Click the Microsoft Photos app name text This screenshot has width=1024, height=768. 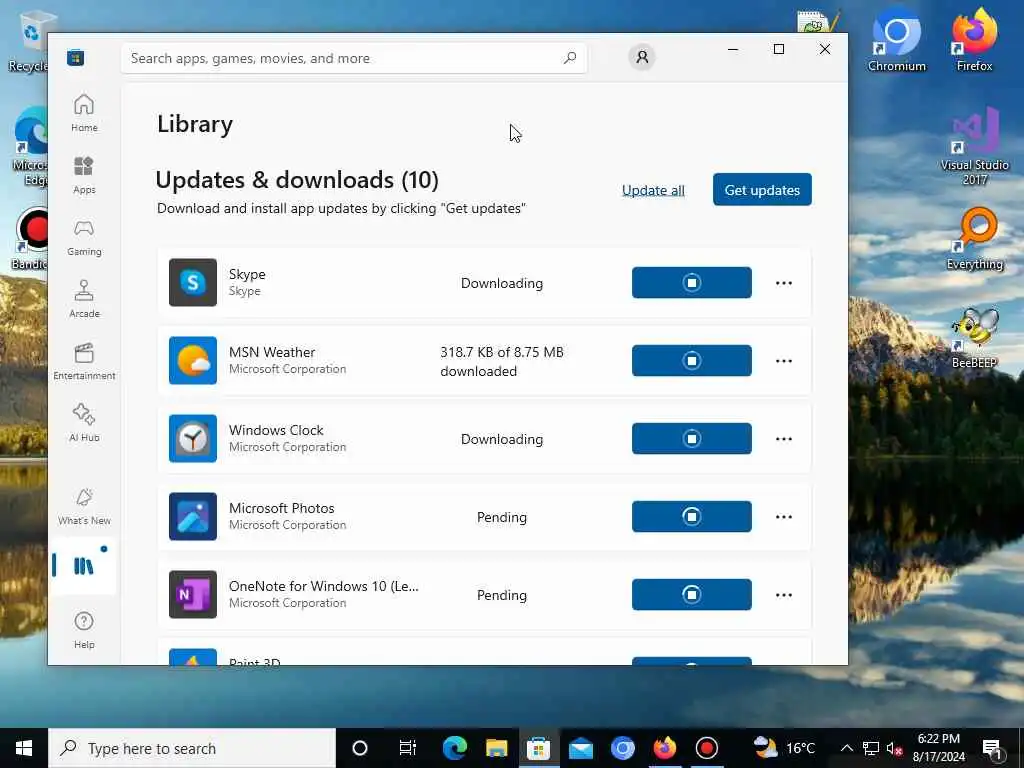pyautogui.click(x=281, y=508)
